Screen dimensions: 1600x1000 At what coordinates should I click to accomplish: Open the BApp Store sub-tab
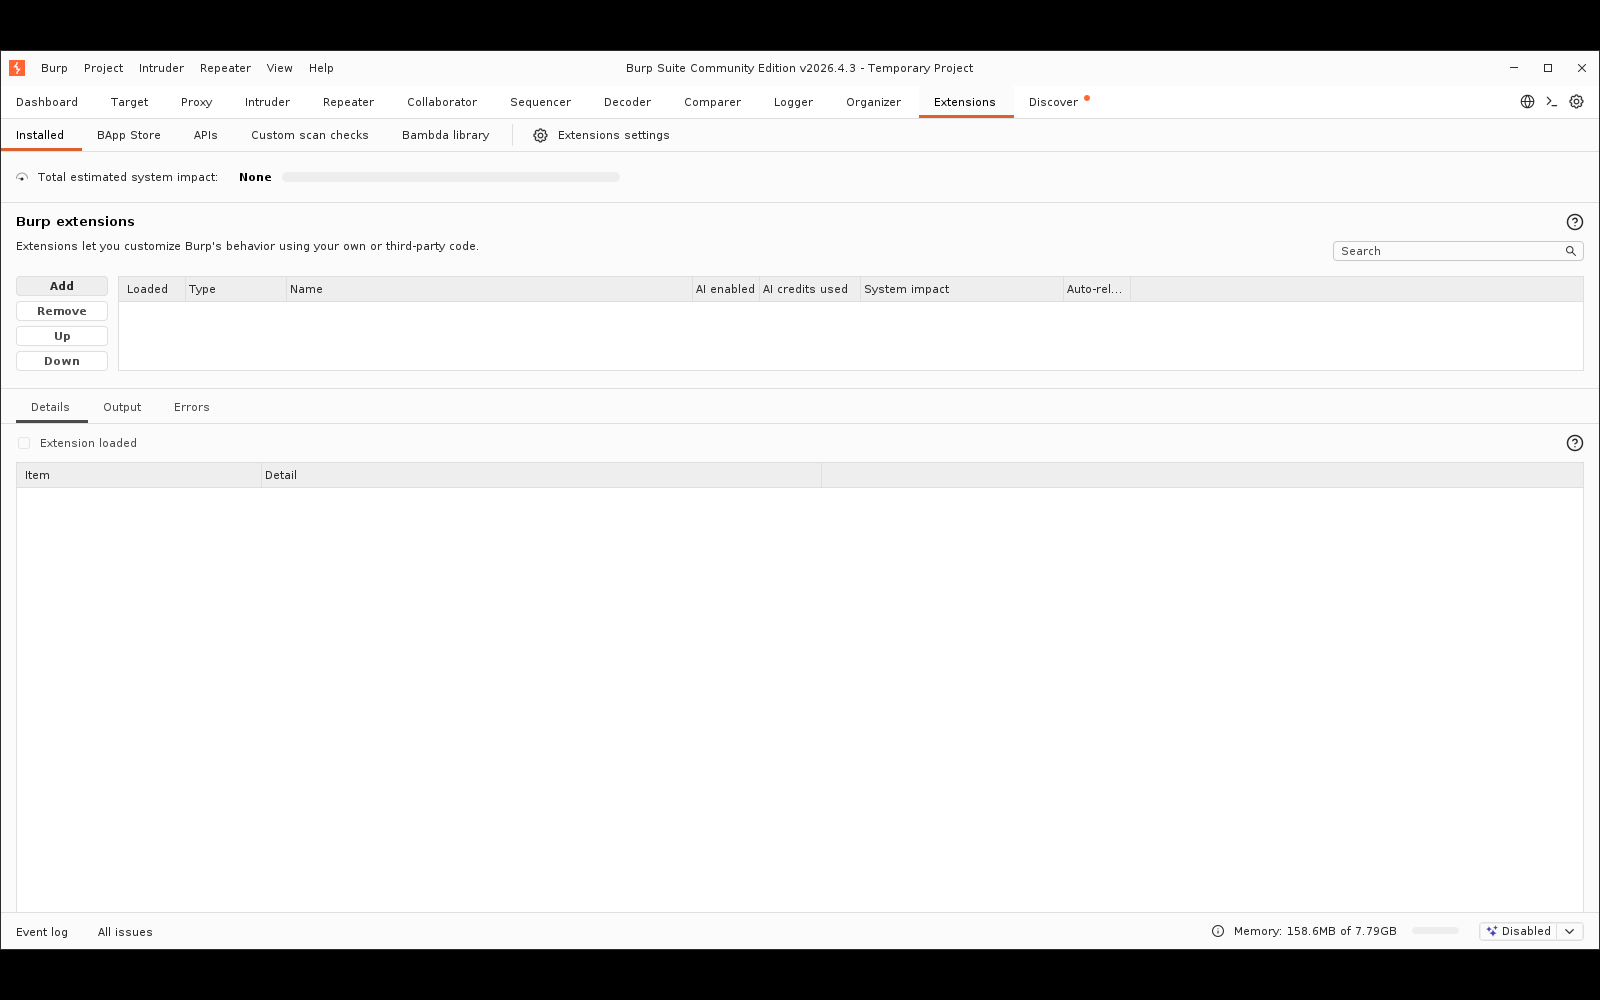pos(129,135)
